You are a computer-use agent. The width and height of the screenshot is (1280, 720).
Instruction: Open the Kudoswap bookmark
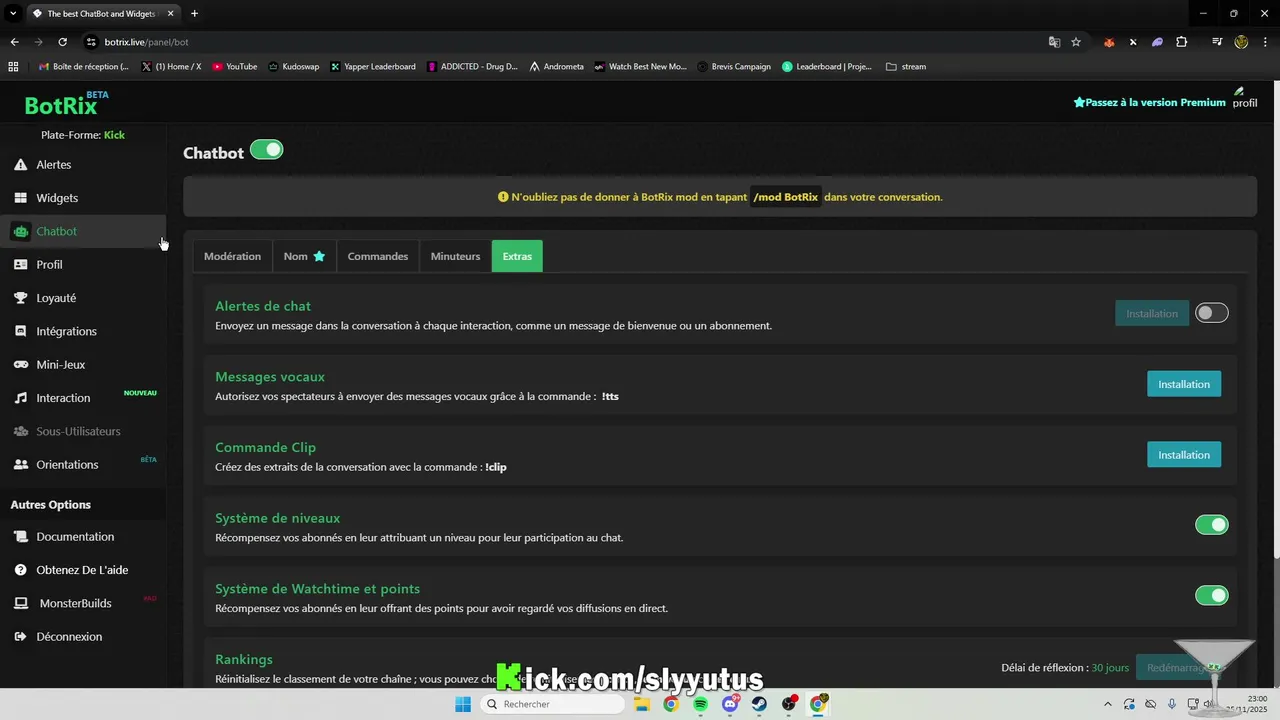pyautogui.click(x=293, y=67)
